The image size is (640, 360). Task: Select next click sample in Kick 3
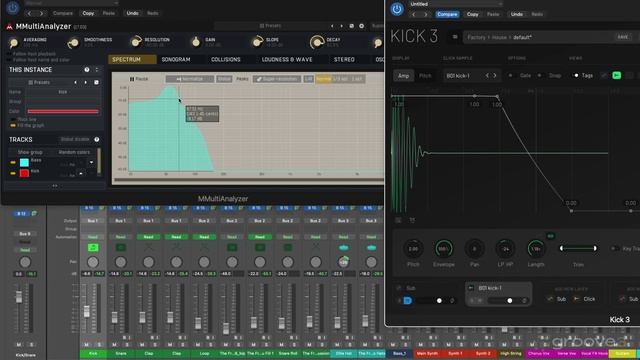pyautogui.click(x=495, y=76)
